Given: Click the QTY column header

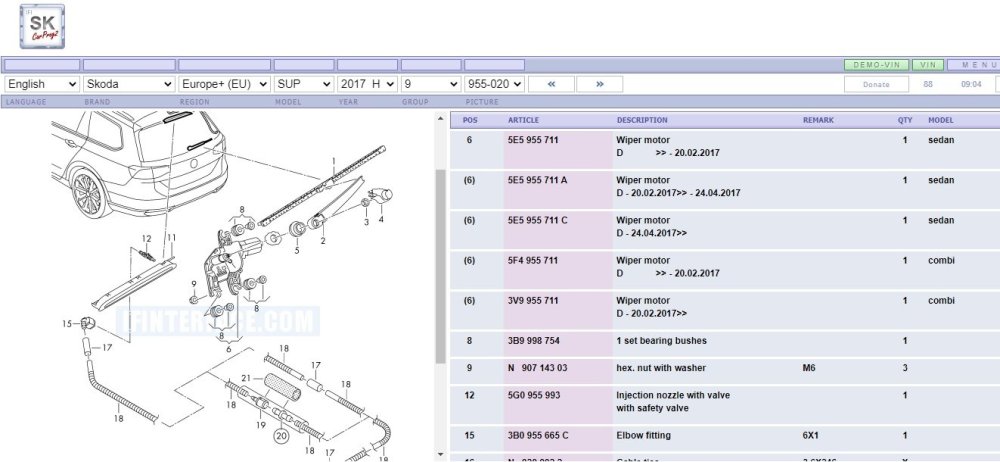Looking at the screenshot, I should 905,120.
